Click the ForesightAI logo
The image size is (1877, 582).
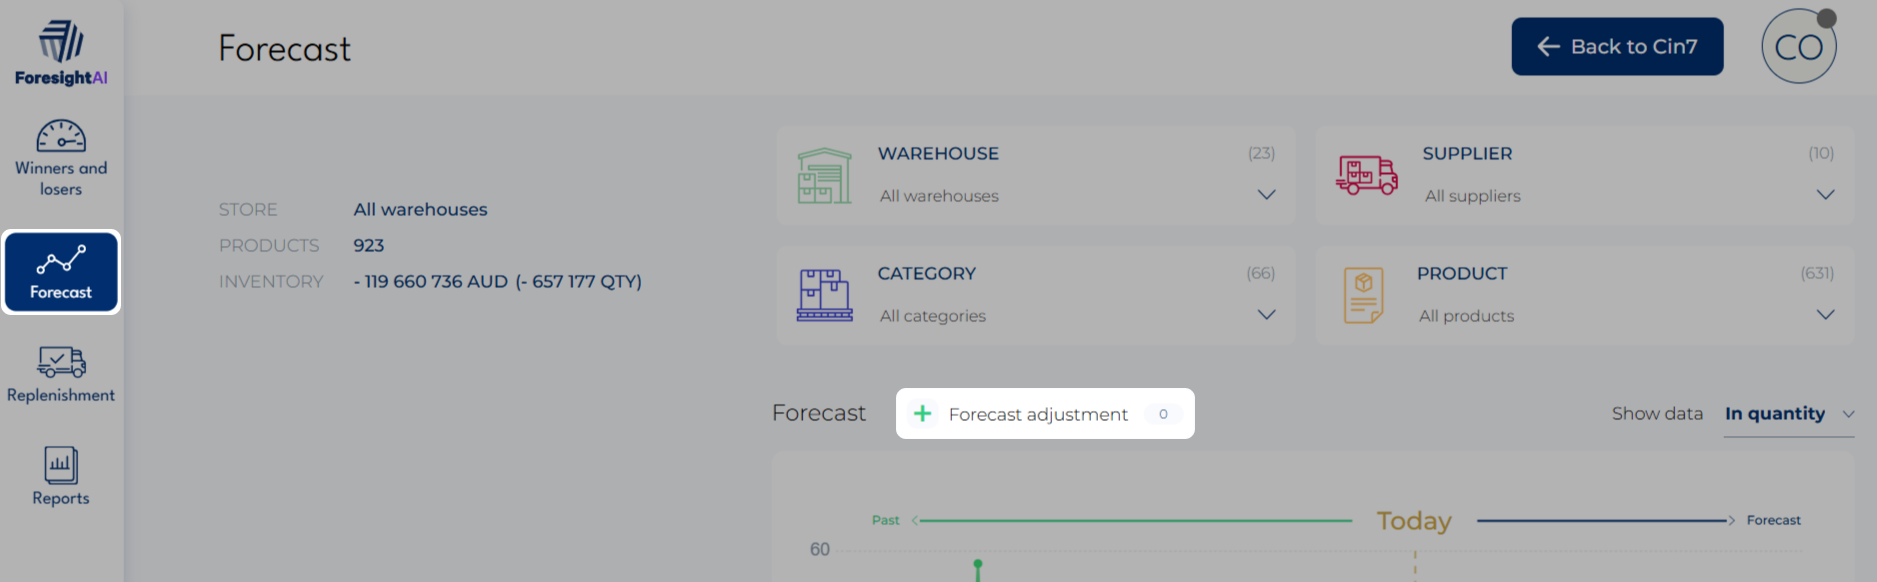coord(61,52)
